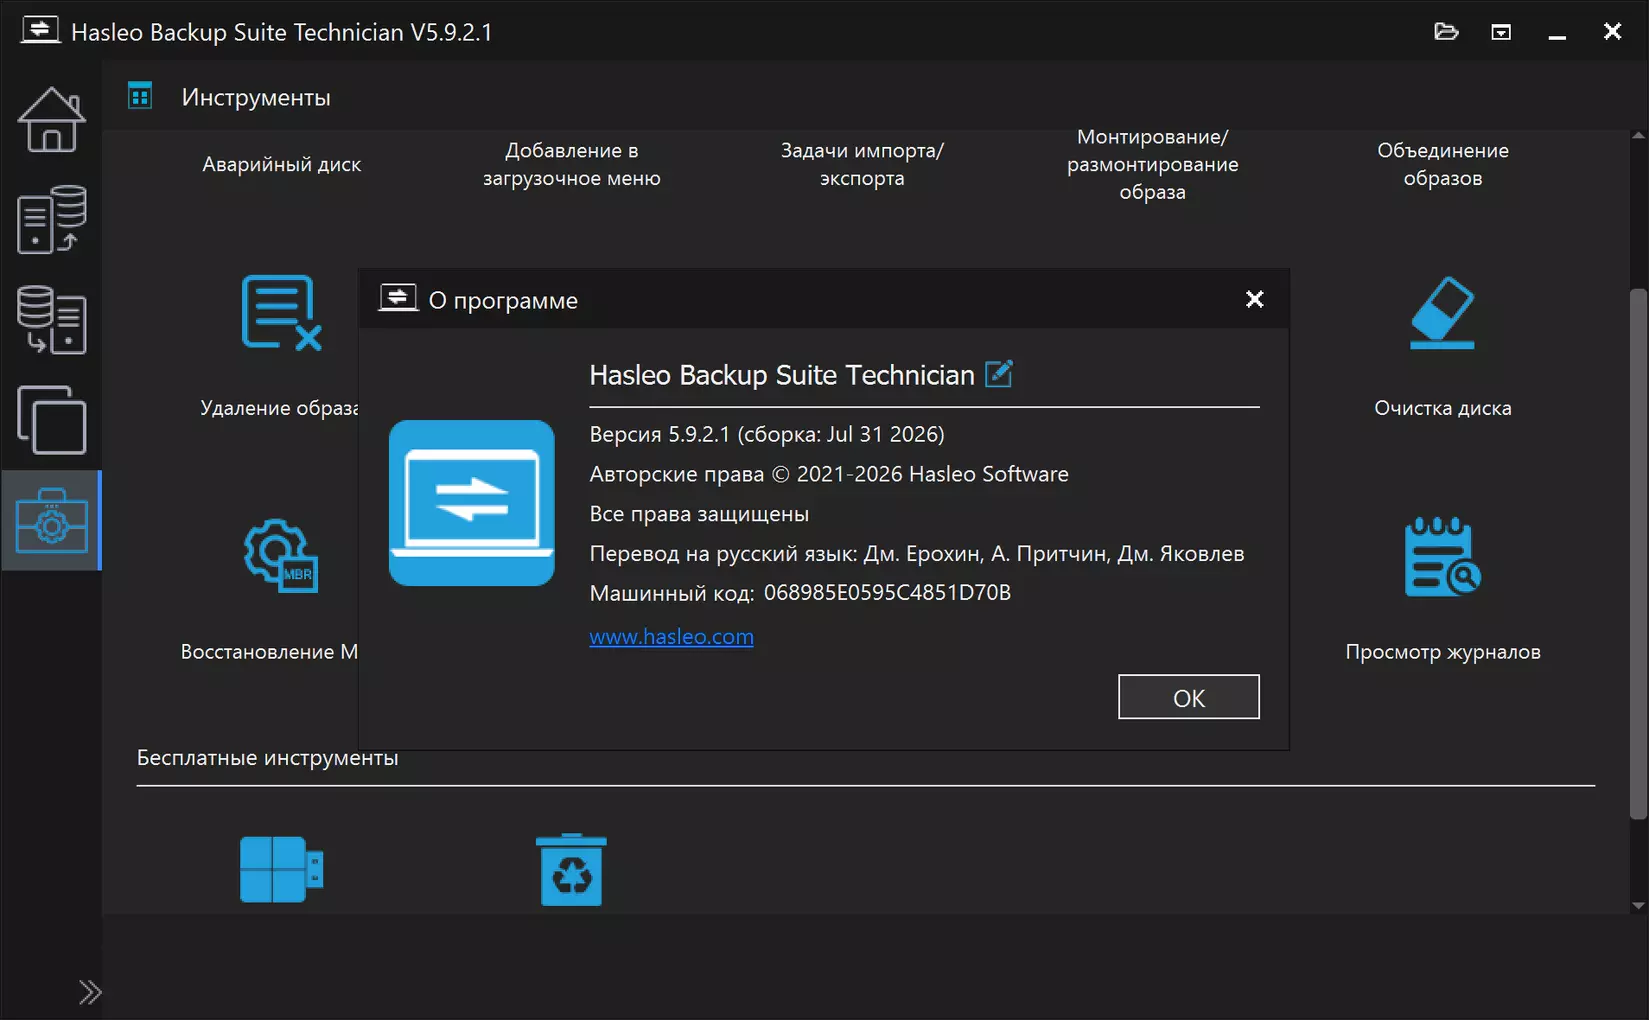
Task: Click the Бесплатные инструменты section heading
Action: pyautogui.click(x=267, y=758)
